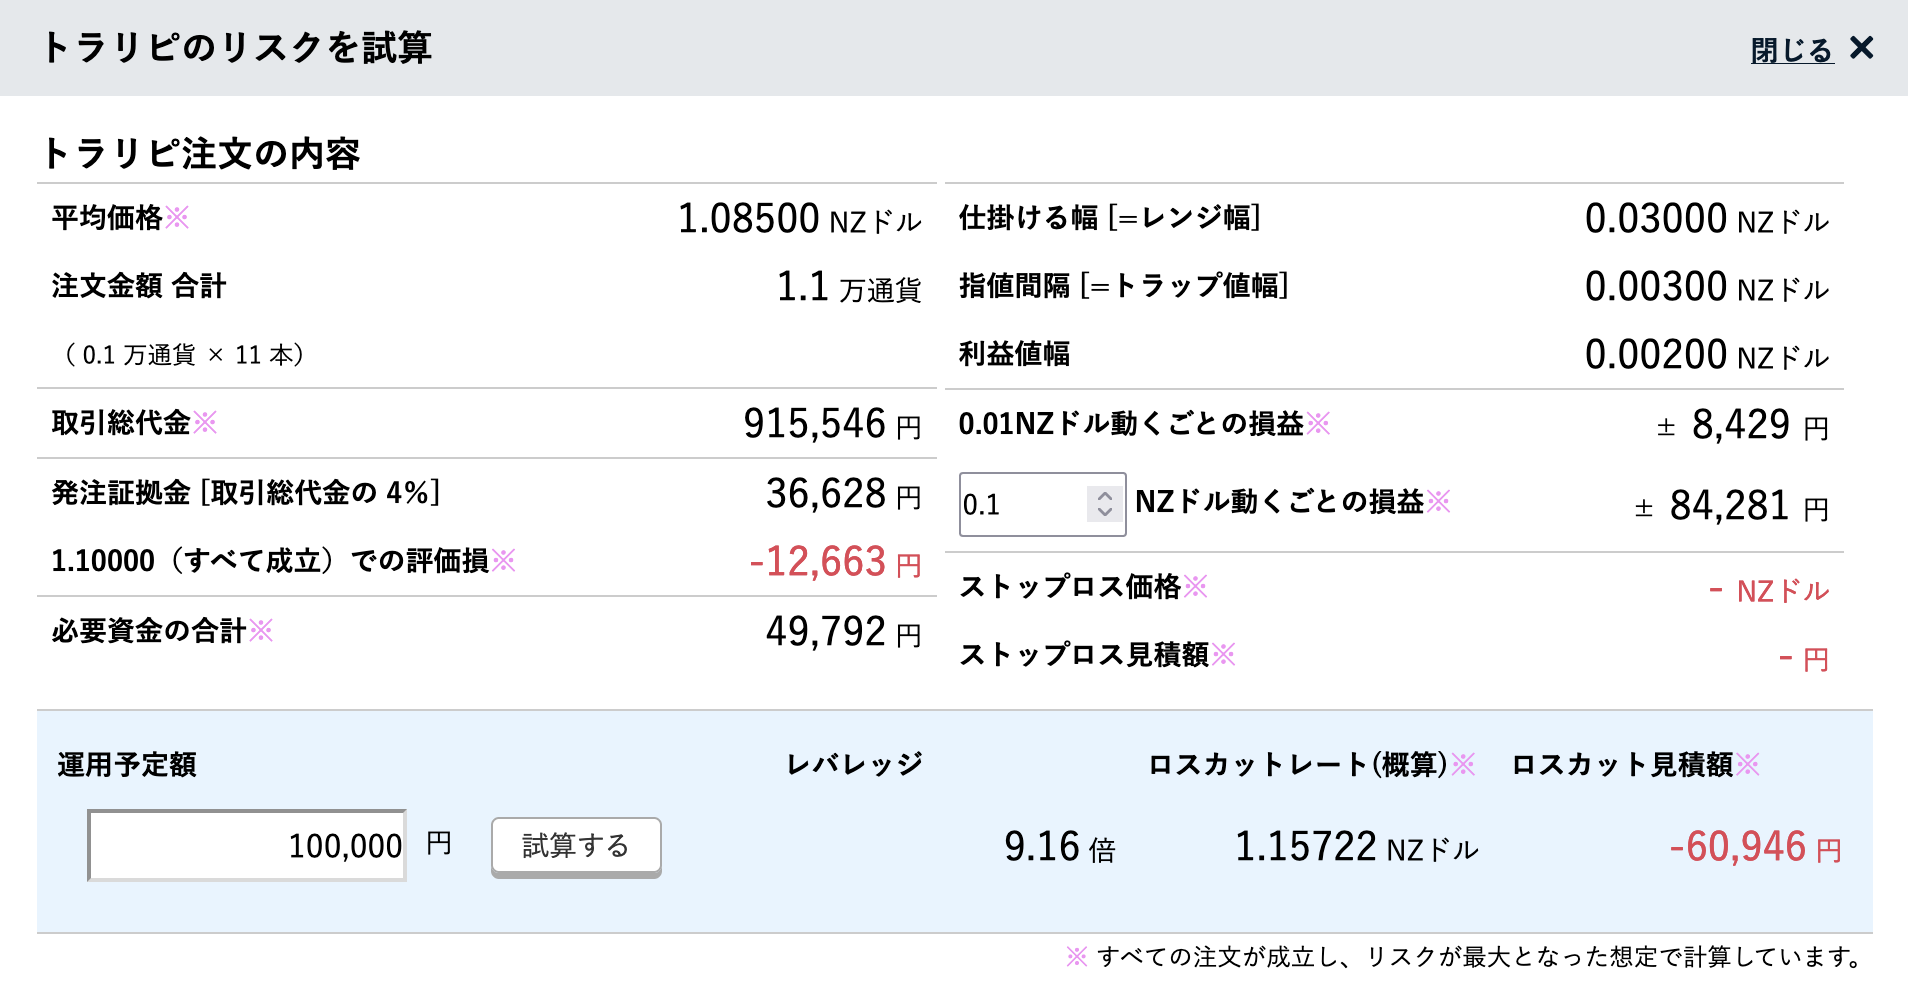Viewport: 1908px width, 1002px height.
Task: Click the ※ mark next to 平均価格
Action: pyautogui.click(x=177, y=217)
